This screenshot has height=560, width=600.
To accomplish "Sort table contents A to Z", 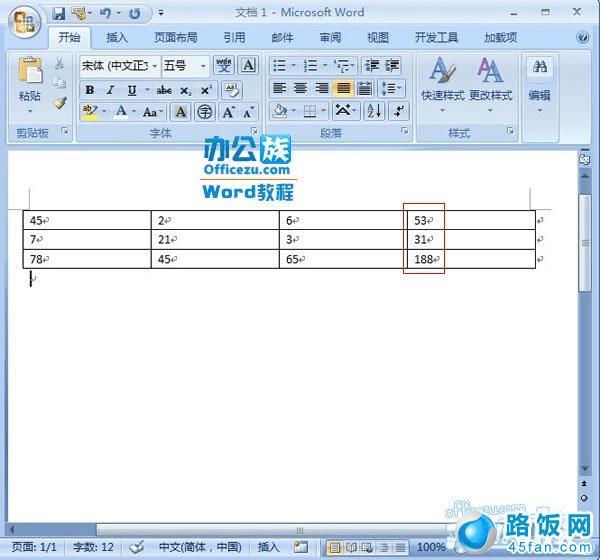I will pos(374,111).
